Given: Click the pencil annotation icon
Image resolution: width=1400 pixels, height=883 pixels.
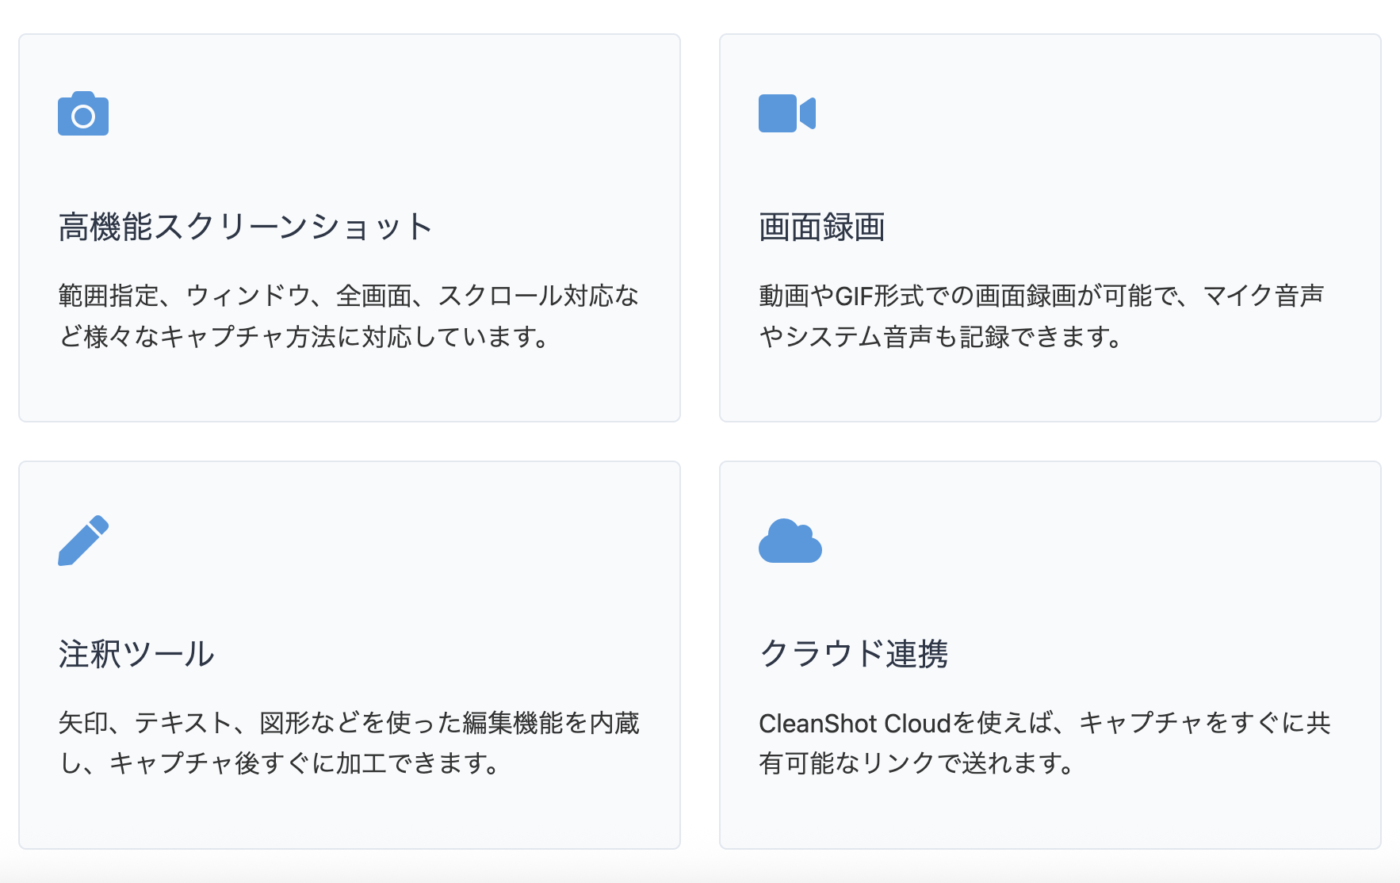Looking at the screenshot, I should 83,541.
